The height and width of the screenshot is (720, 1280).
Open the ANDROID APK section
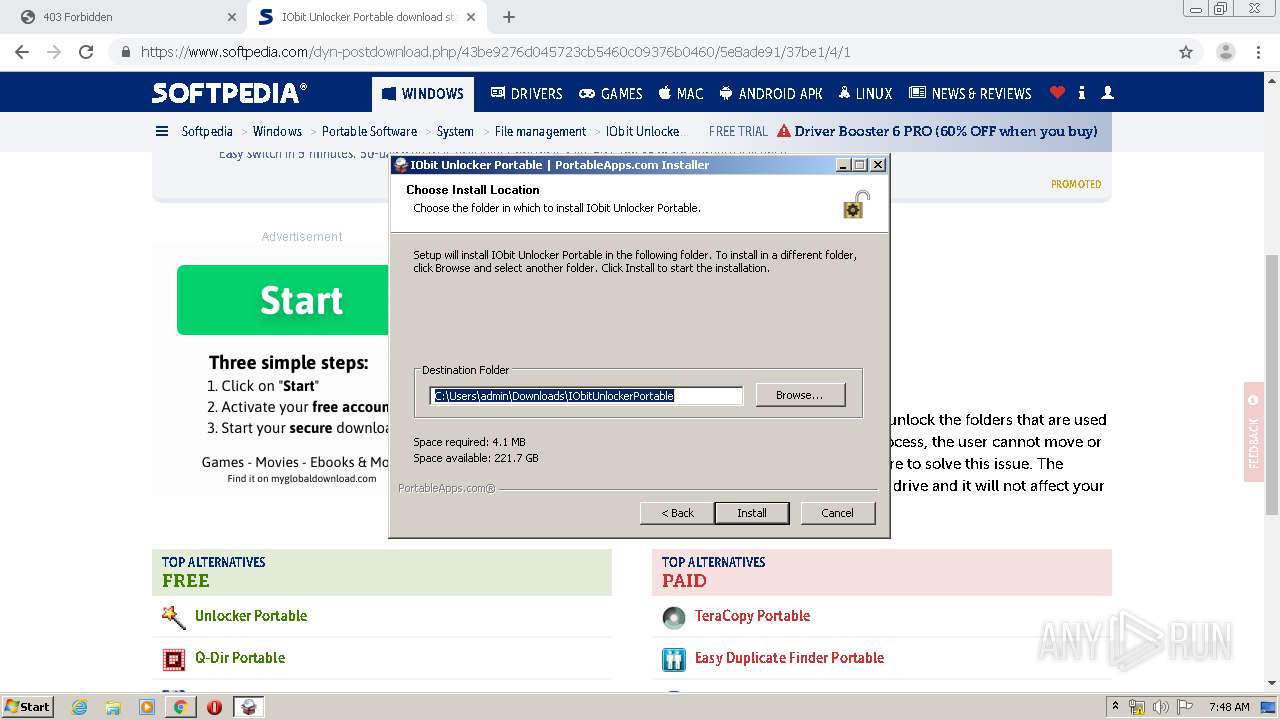(771, 94)
